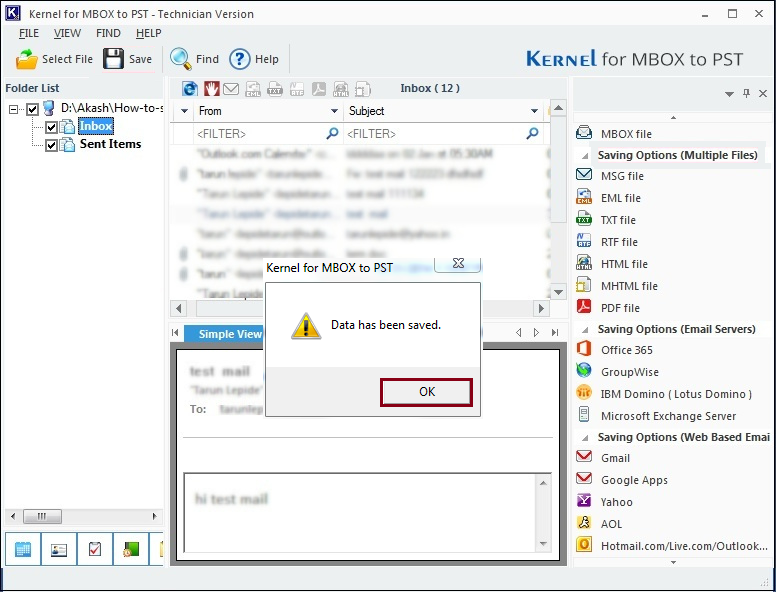This screenshot has height=592, width=776.
Task: Collapse Saving Options (Multiple Files) section
Action: coord(585,156)
